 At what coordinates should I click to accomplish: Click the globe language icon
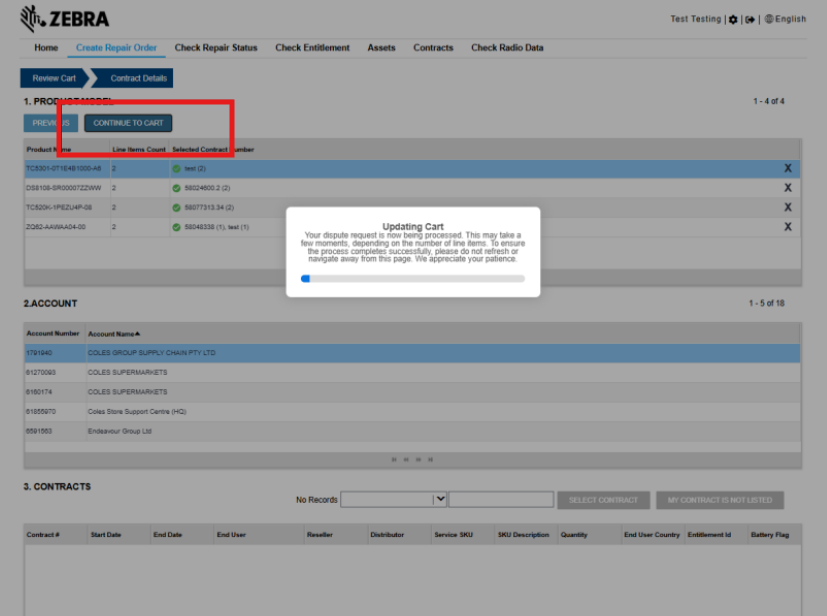pyautogui.click(x=769, y=19)
